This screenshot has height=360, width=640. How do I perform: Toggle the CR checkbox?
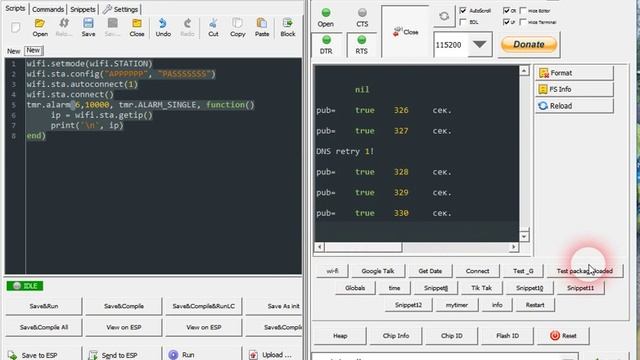[506, 10]
